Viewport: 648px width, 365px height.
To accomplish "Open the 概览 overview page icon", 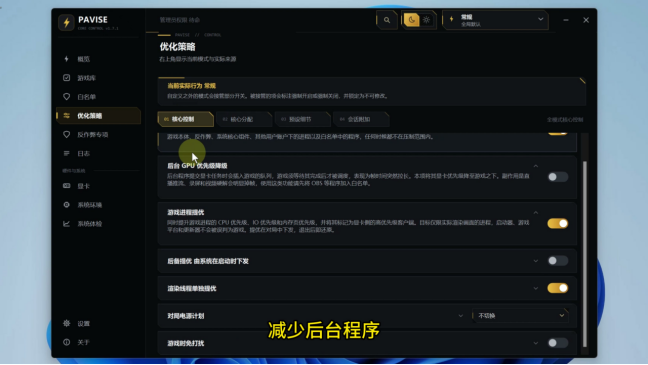I will 67,59.
